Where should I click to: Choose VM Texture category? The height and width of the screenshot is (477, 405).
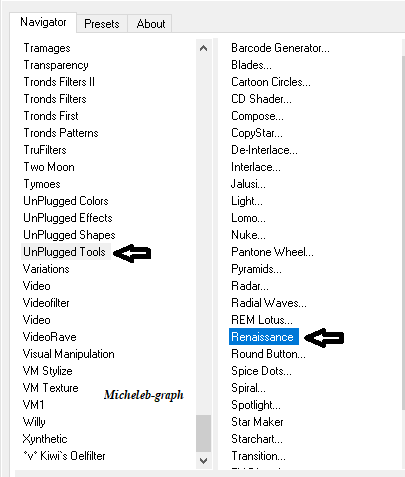tap(50, 388)
